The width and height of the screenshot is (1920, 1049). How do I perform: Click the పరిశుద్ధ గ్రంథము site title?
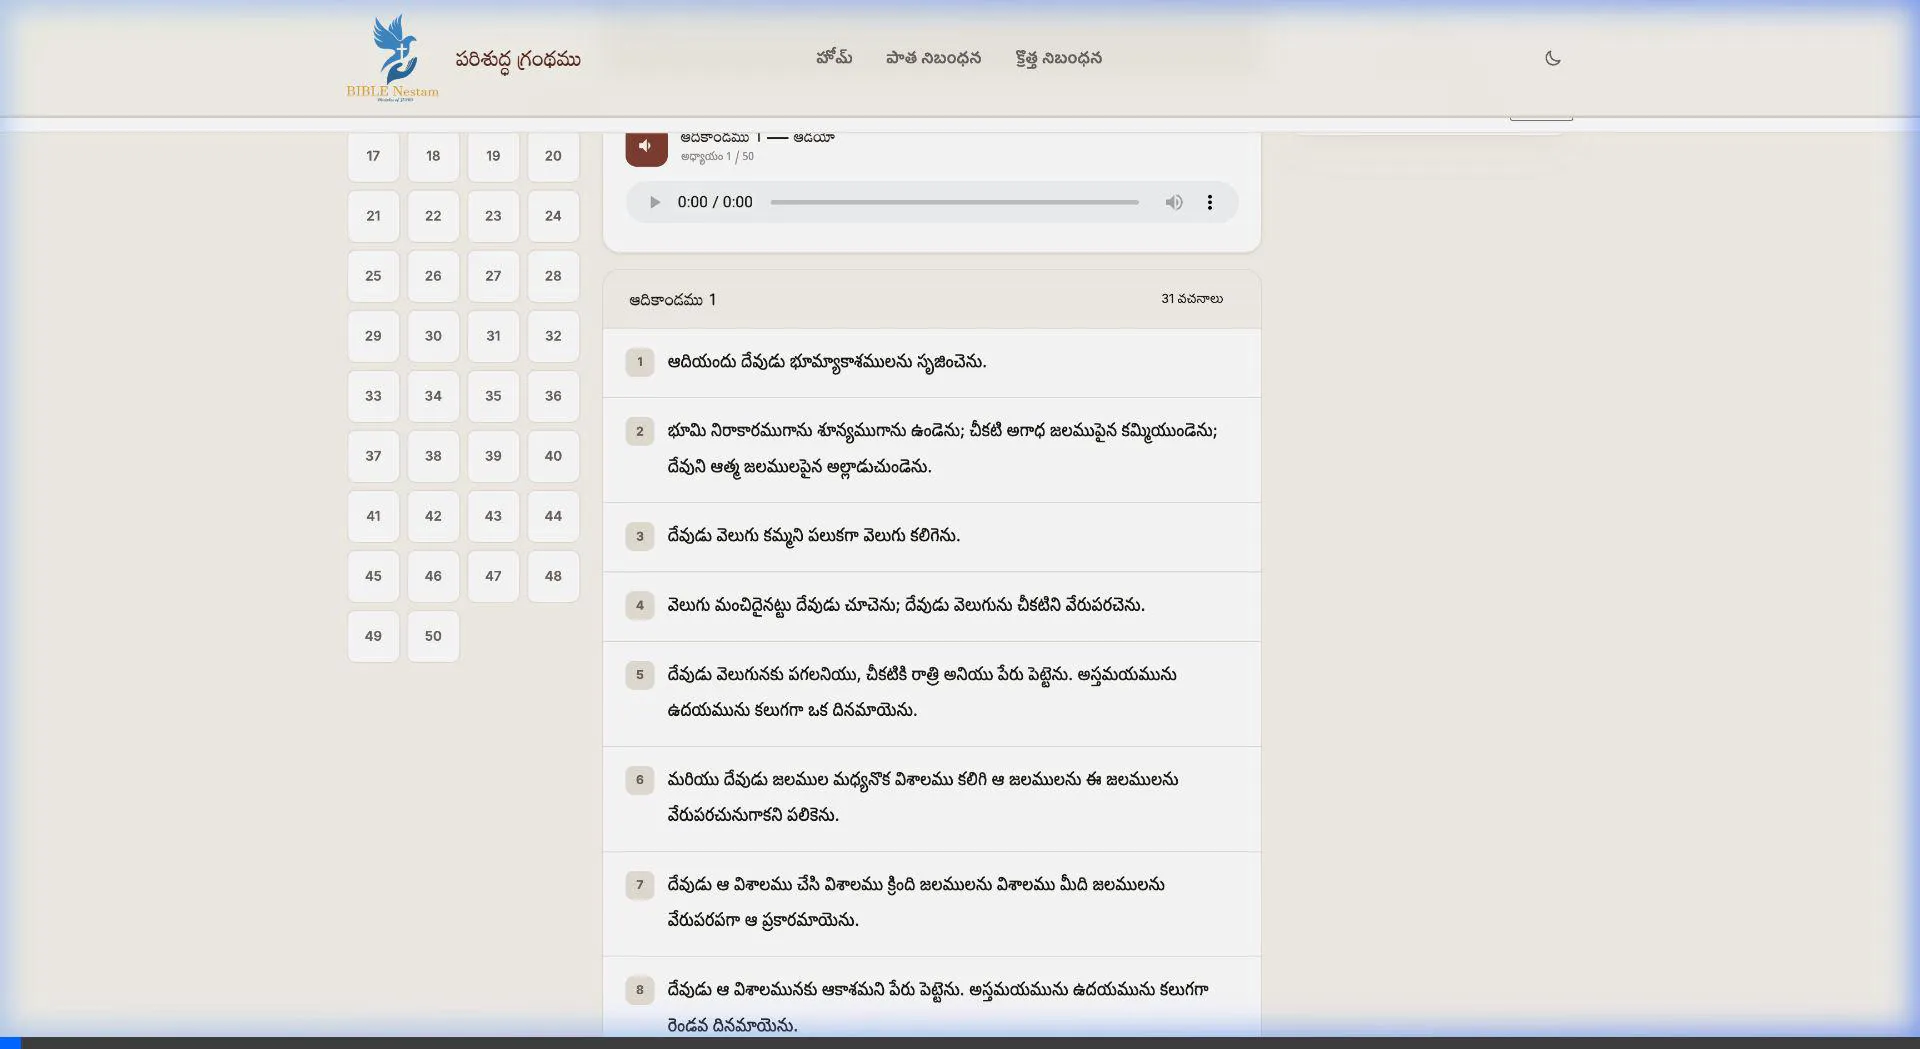[x=517, y=59]
